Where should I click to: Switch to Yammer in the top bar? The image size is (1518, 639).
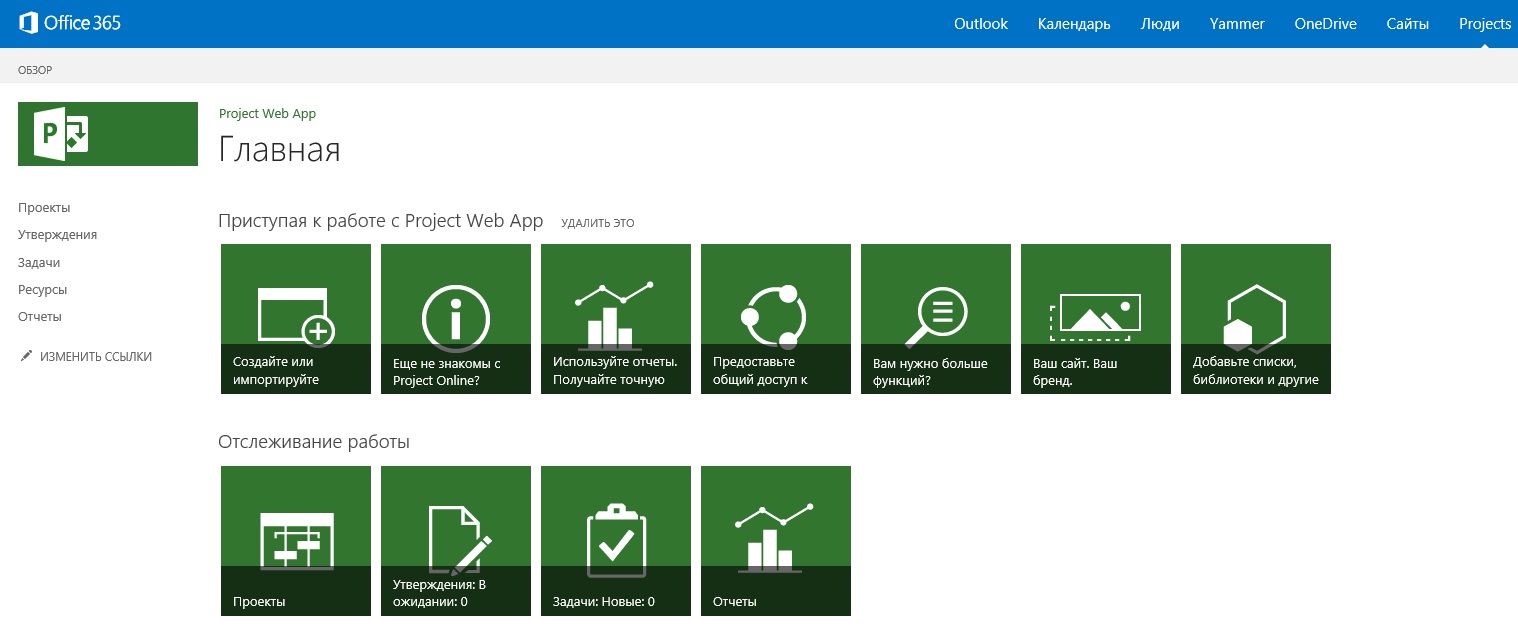pyautogui.click(x=1237, y=24)
